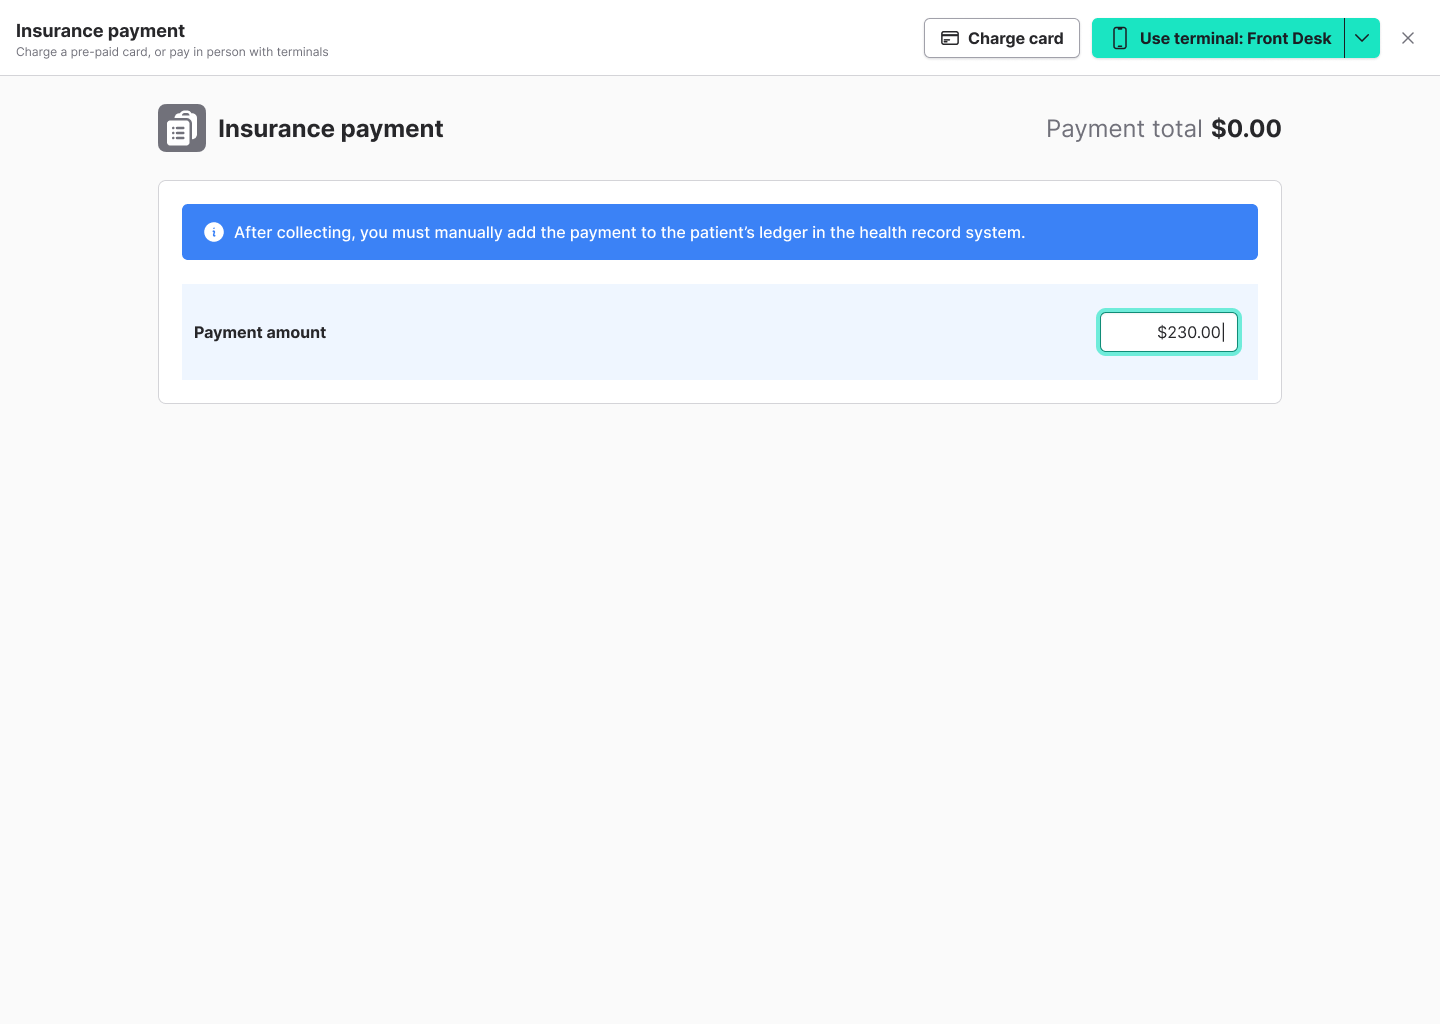This screenshot has height=1024, width=1440.
Task: Click the Payment amount label
Action: [260, 332]
